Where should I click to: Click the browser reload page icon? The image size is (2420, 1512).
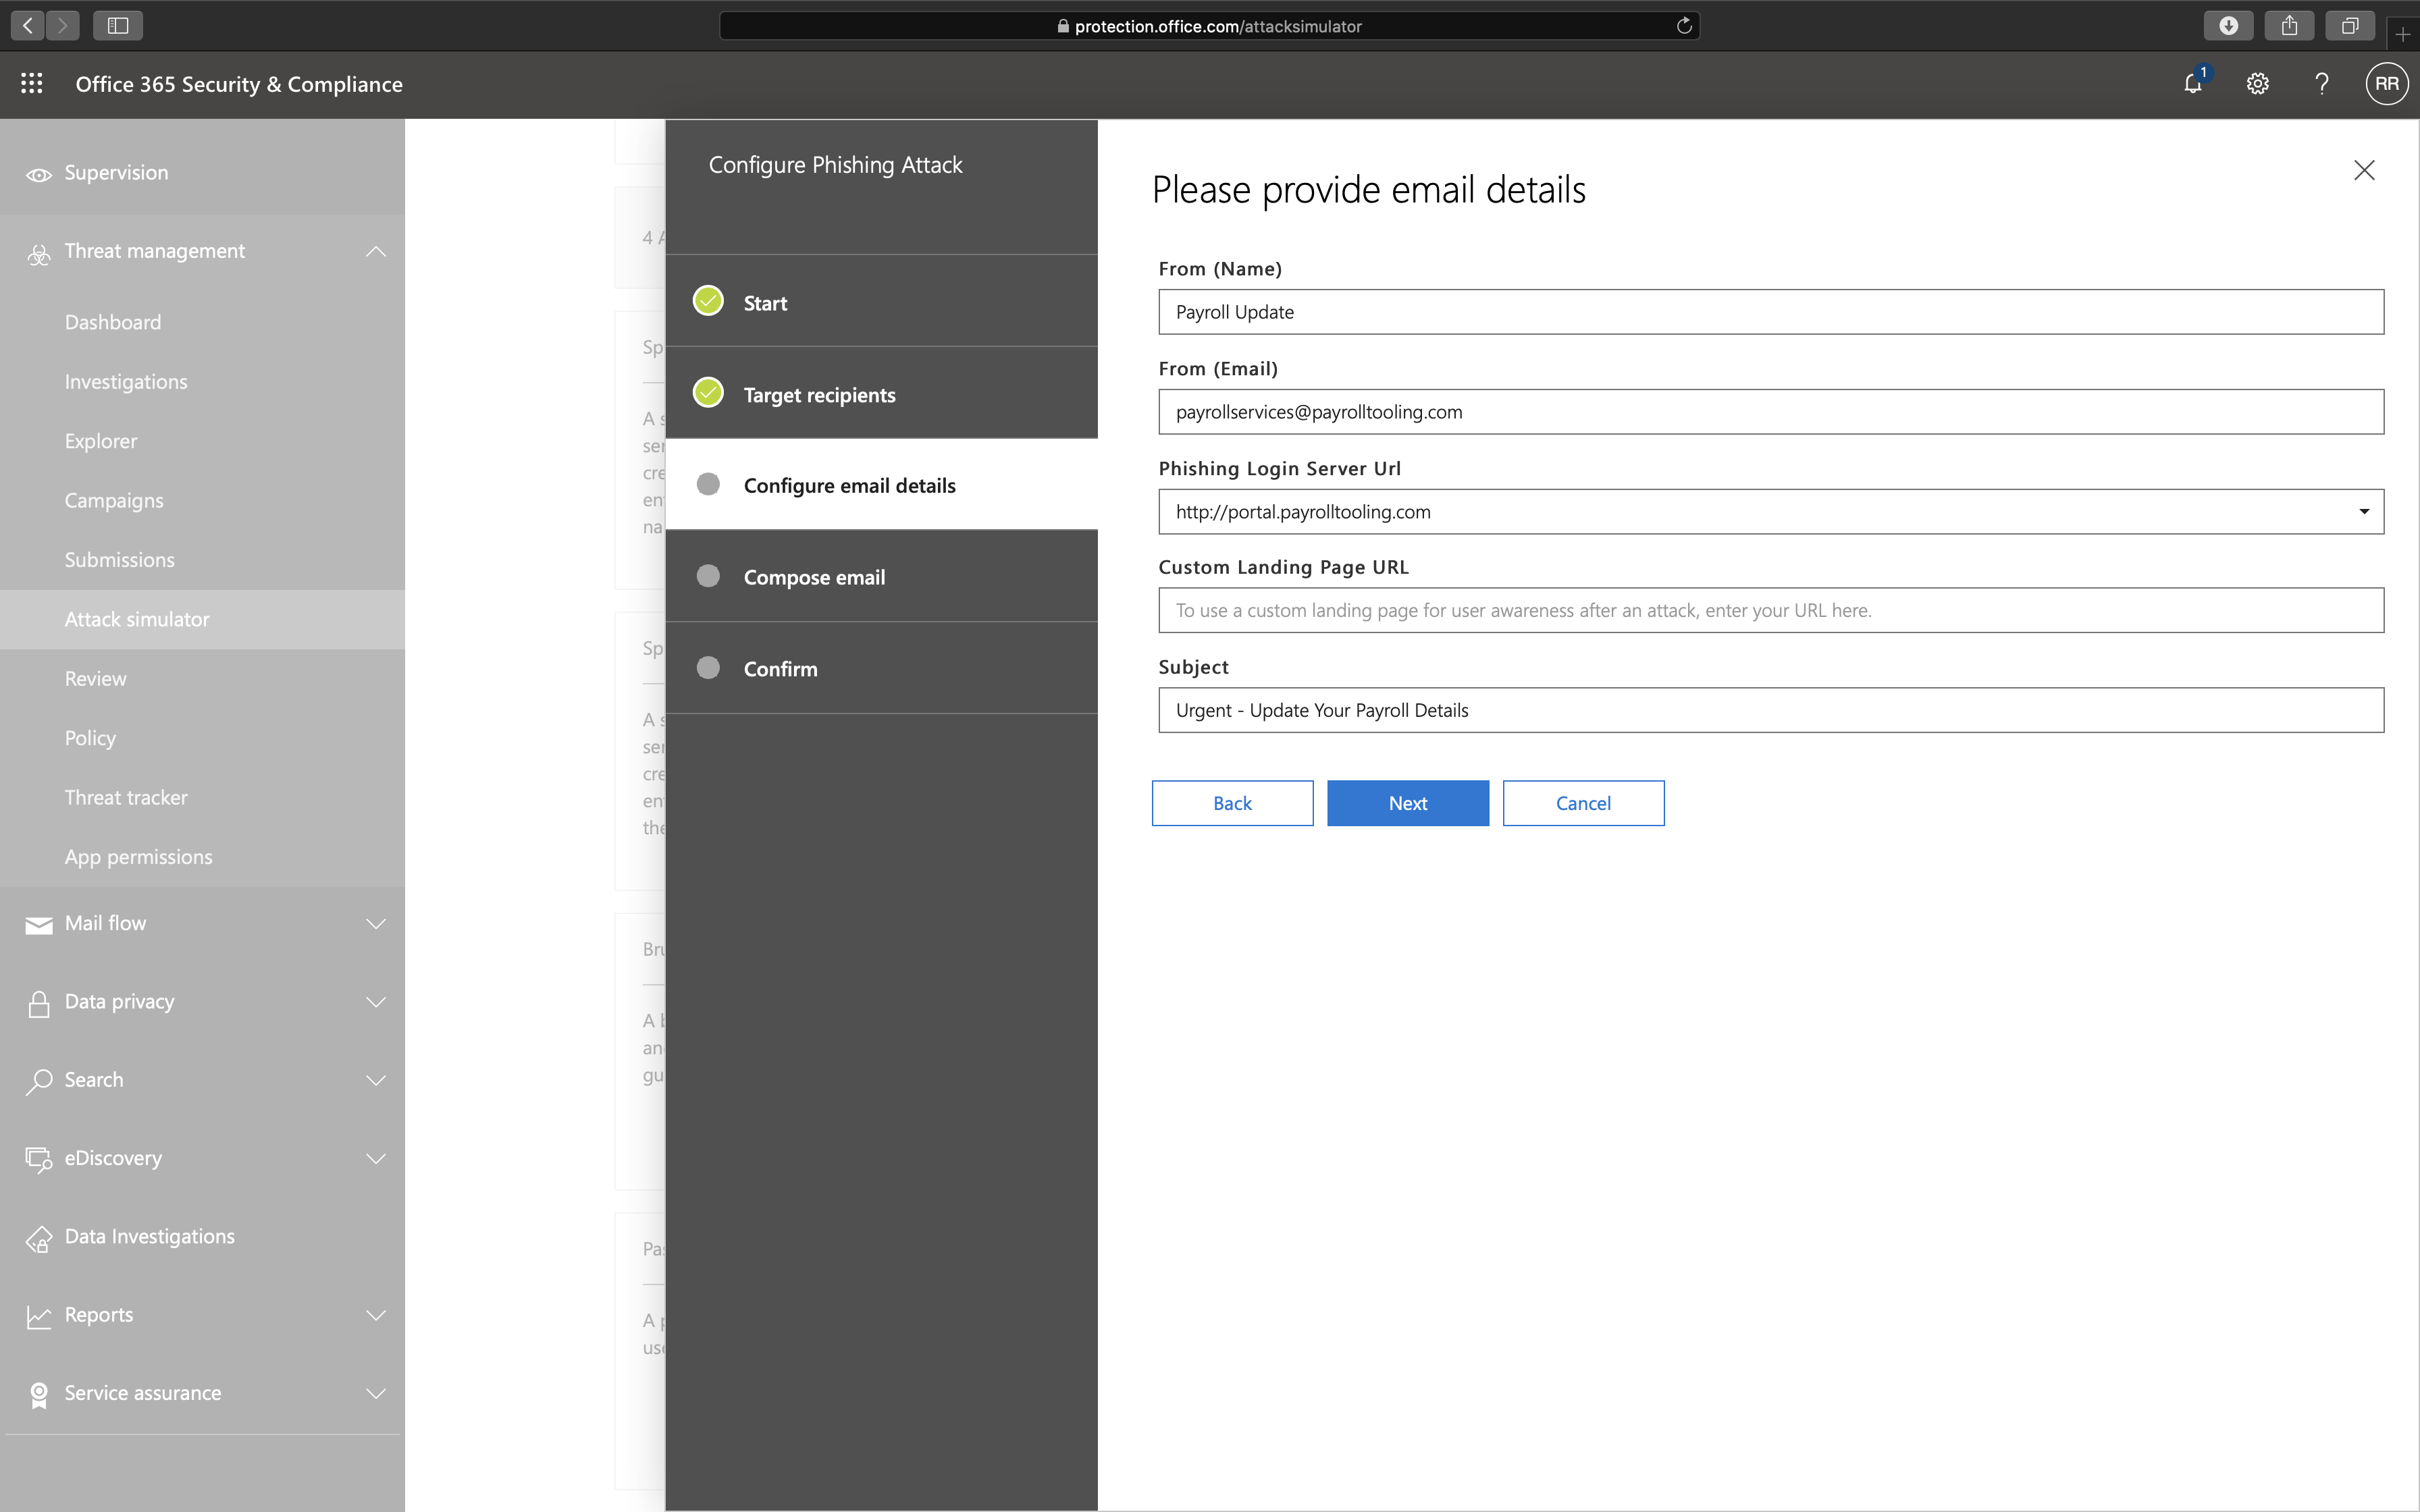(1684, 26)
